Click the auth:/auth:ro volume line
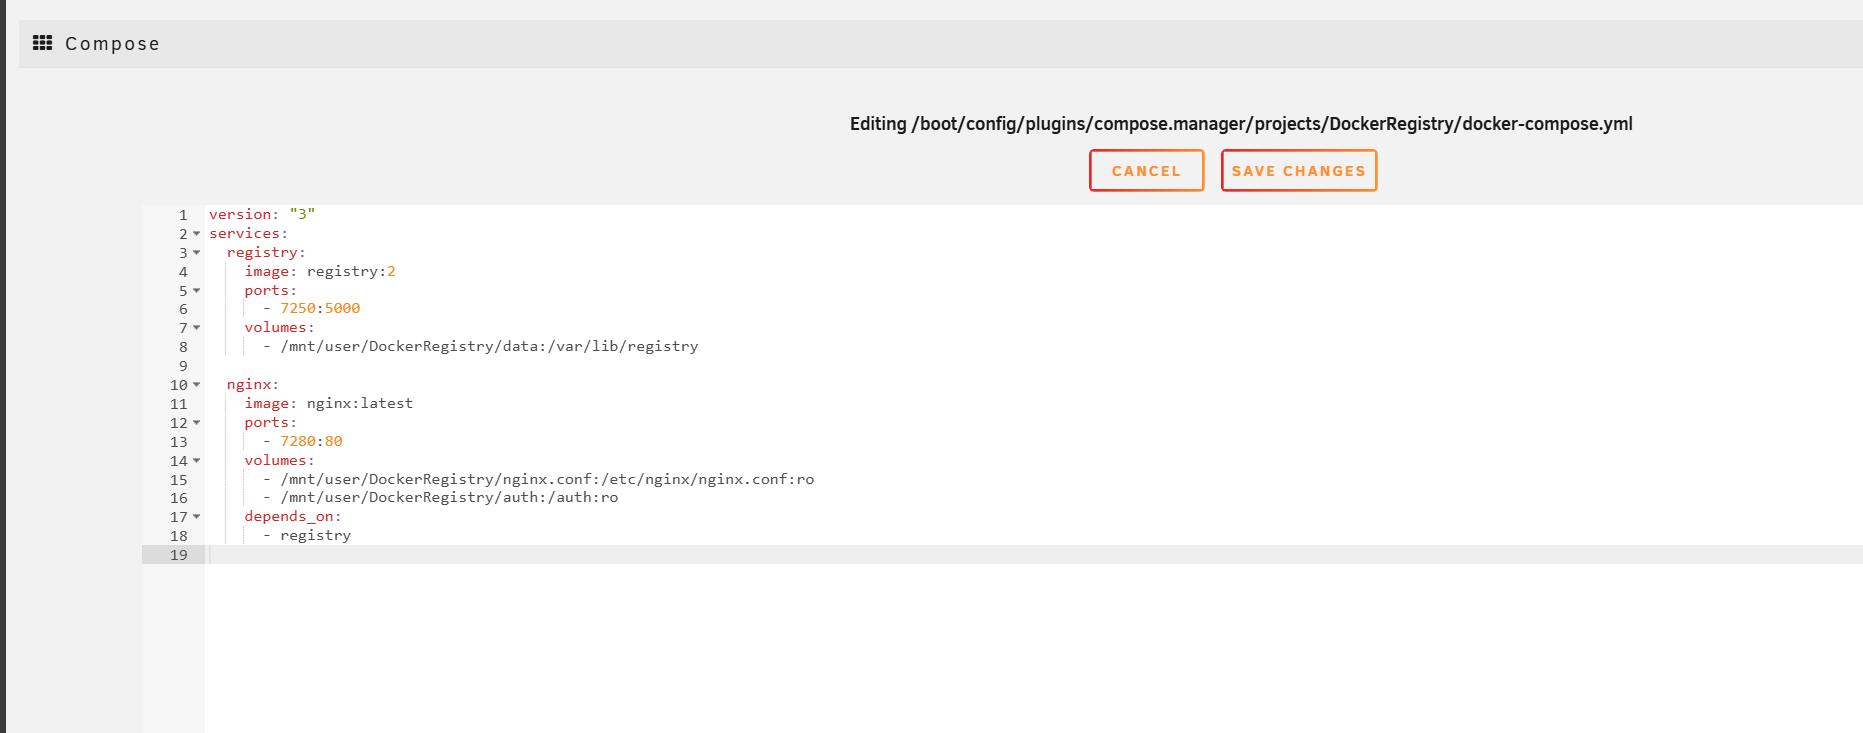The image size is (1863, 733). click(440, 497)
